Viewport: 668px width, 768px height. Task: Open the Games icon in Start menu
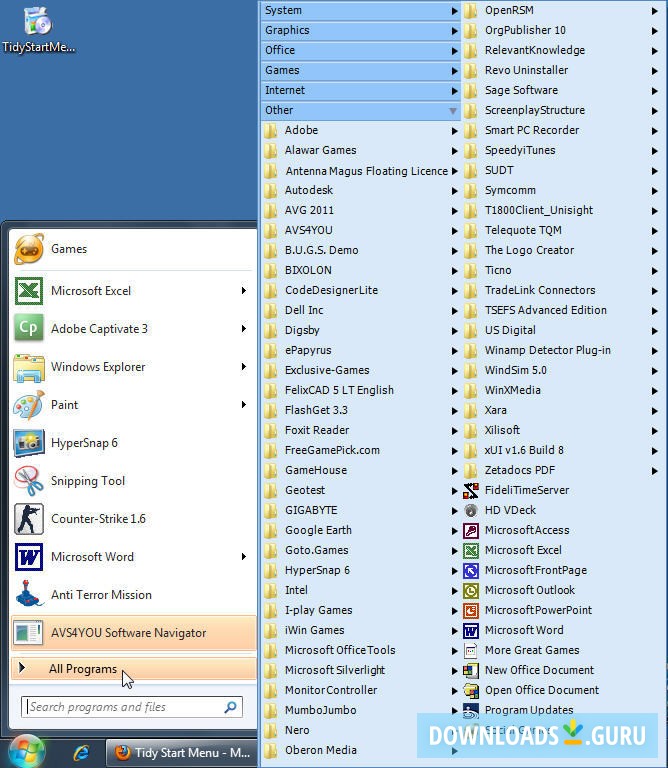29,249
